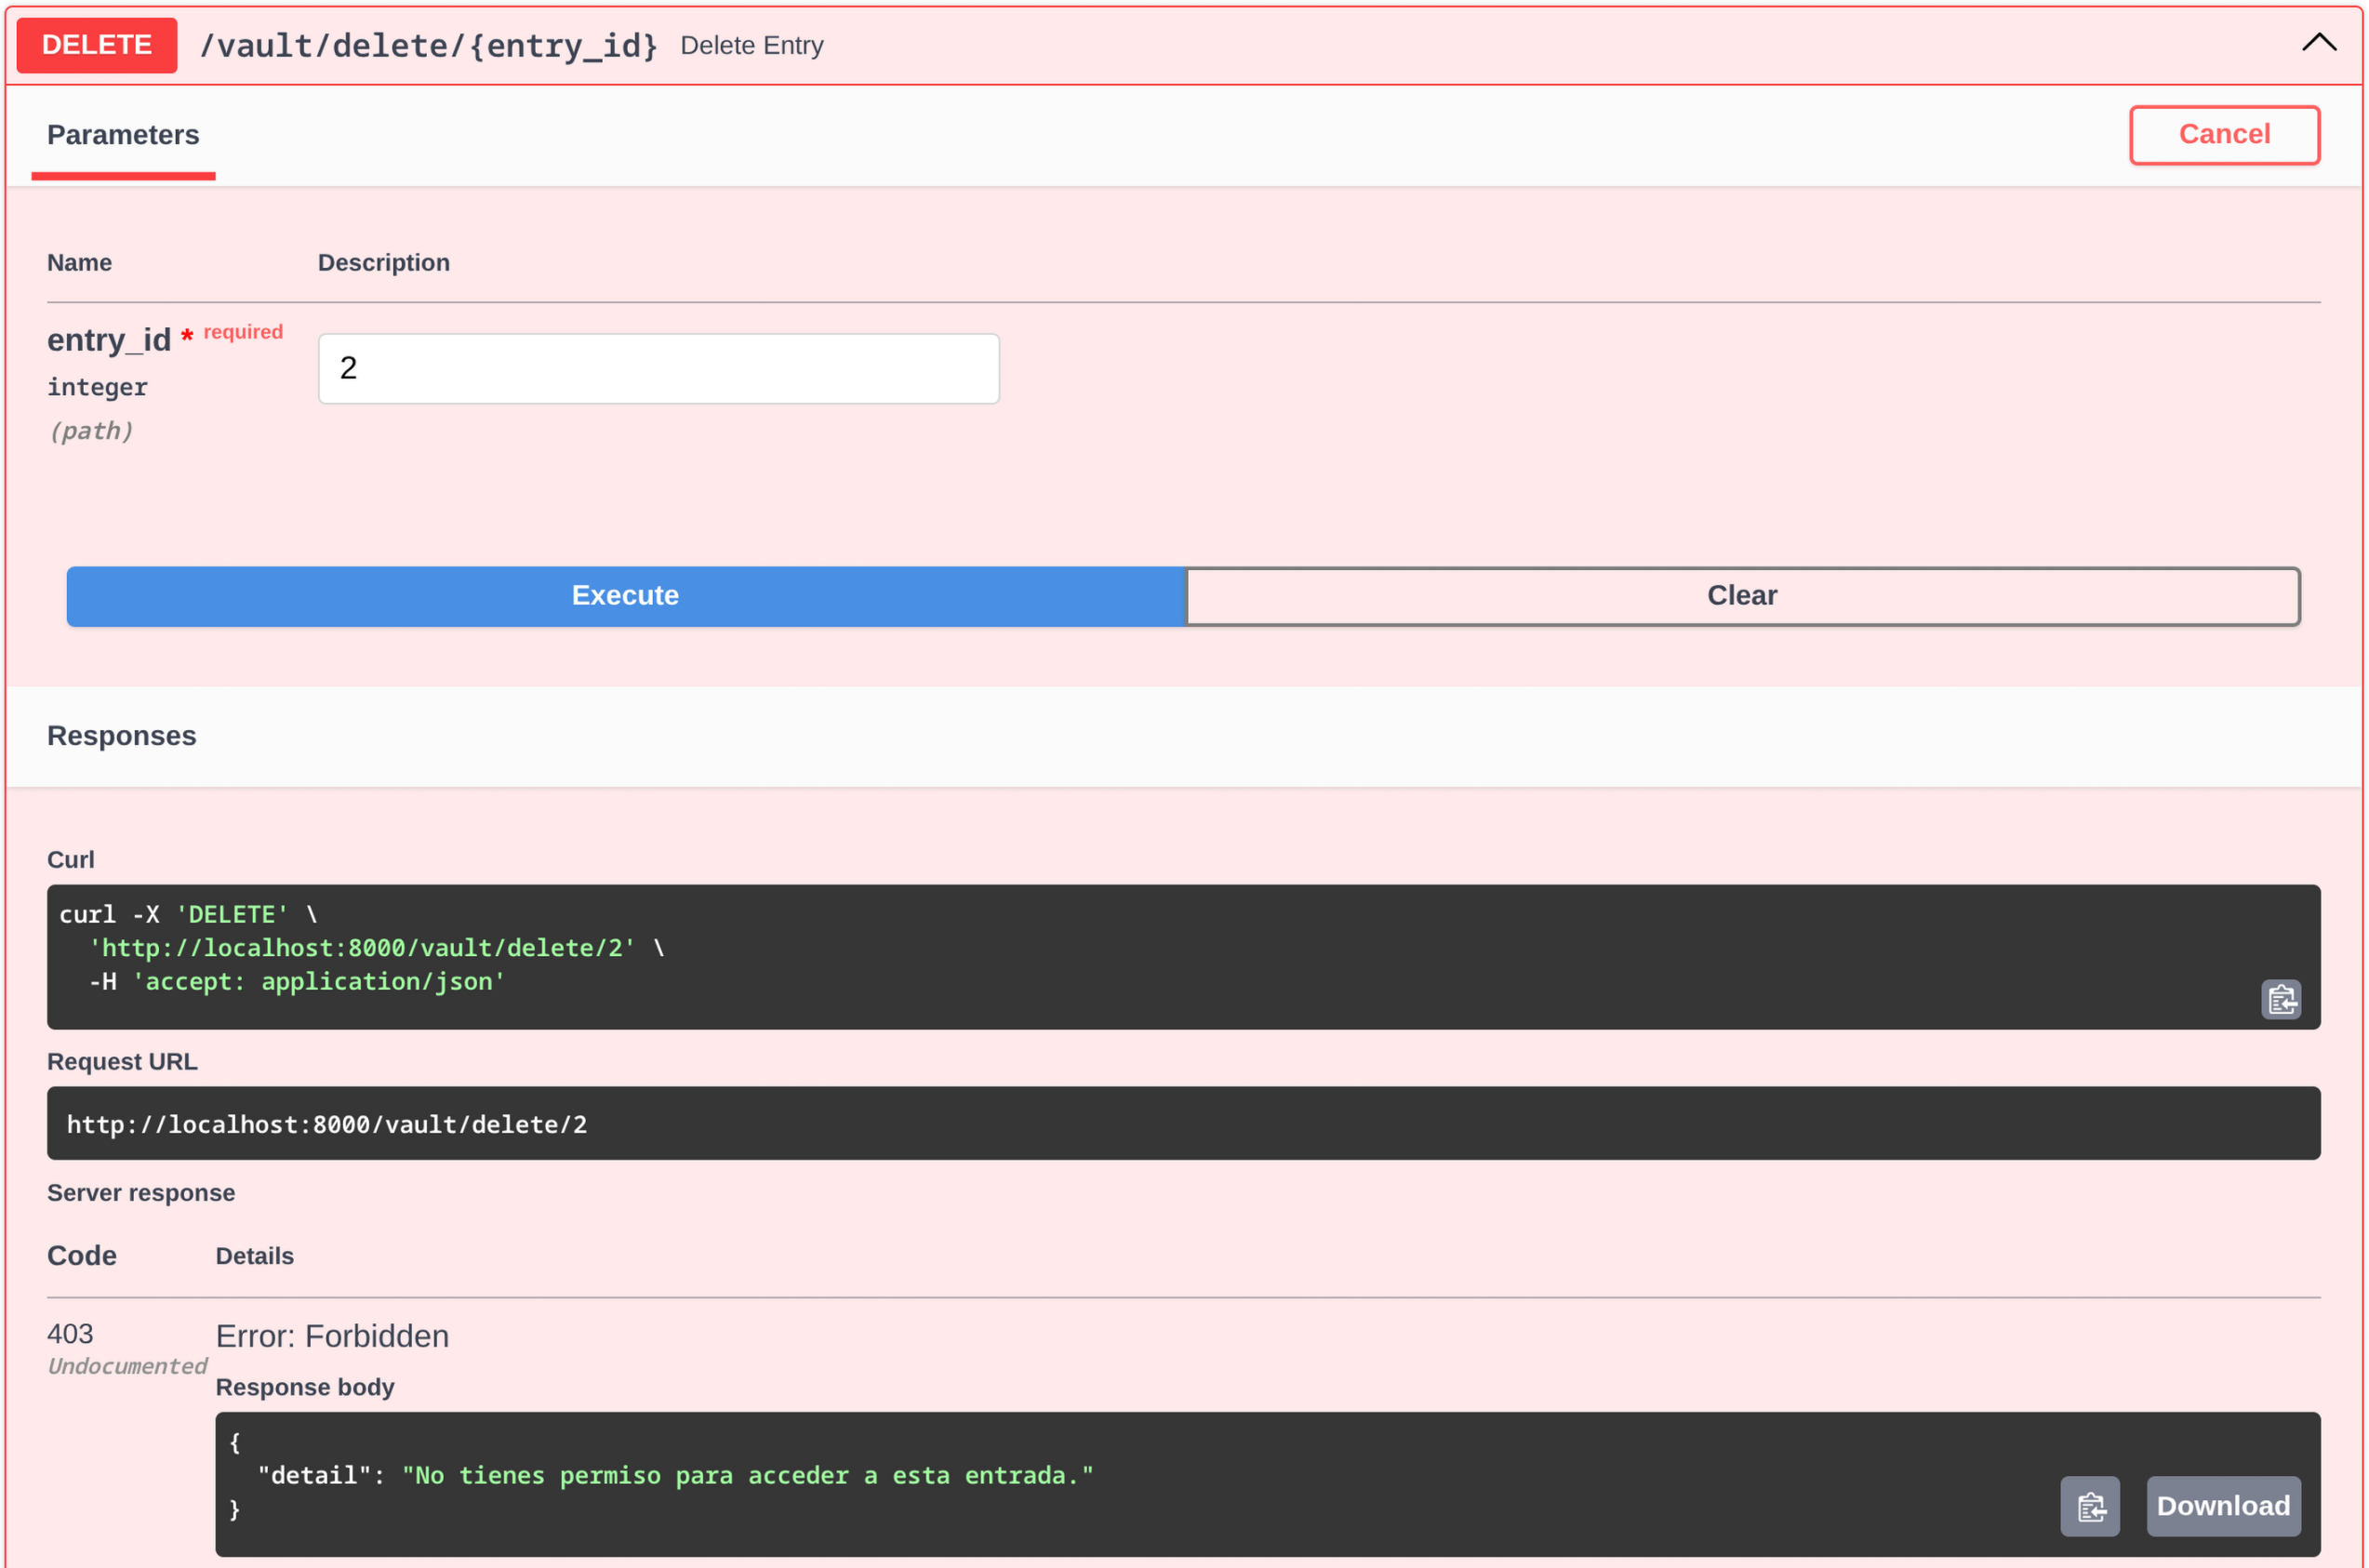The image size is (2369, 1568).
Task: Click the red DELETE method badge
Action: click(x=97, y=45)
